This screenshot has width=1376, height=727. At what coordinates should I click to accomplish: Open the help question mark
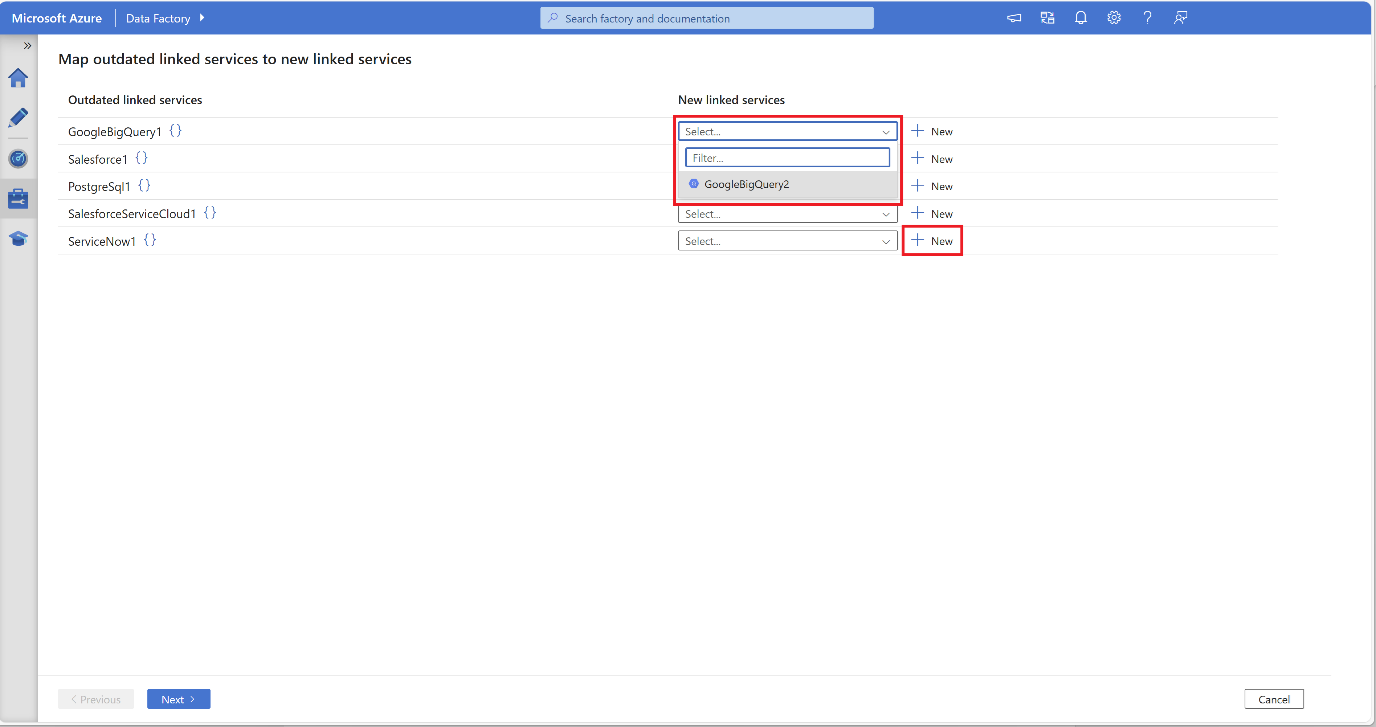[x=1147, y=18]
